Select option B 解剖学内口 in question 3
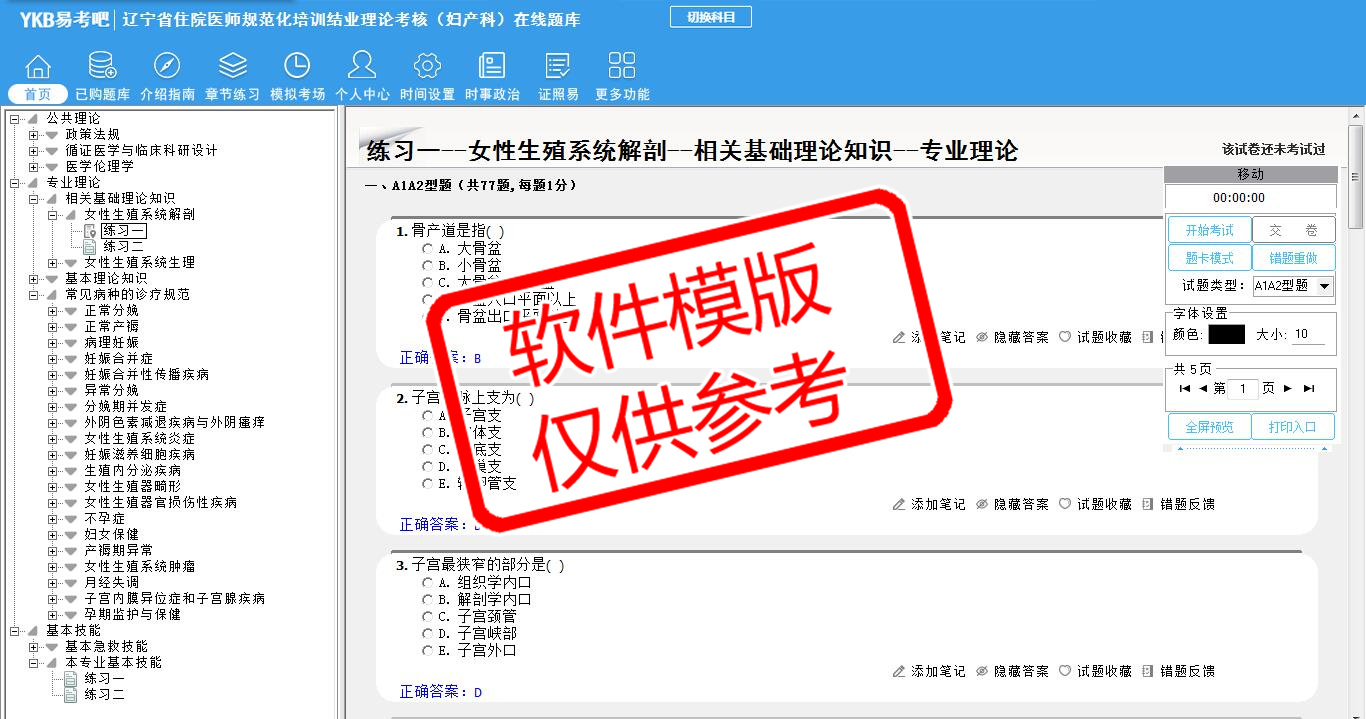Screen dimensions: 1366x719 click(428, 600)
